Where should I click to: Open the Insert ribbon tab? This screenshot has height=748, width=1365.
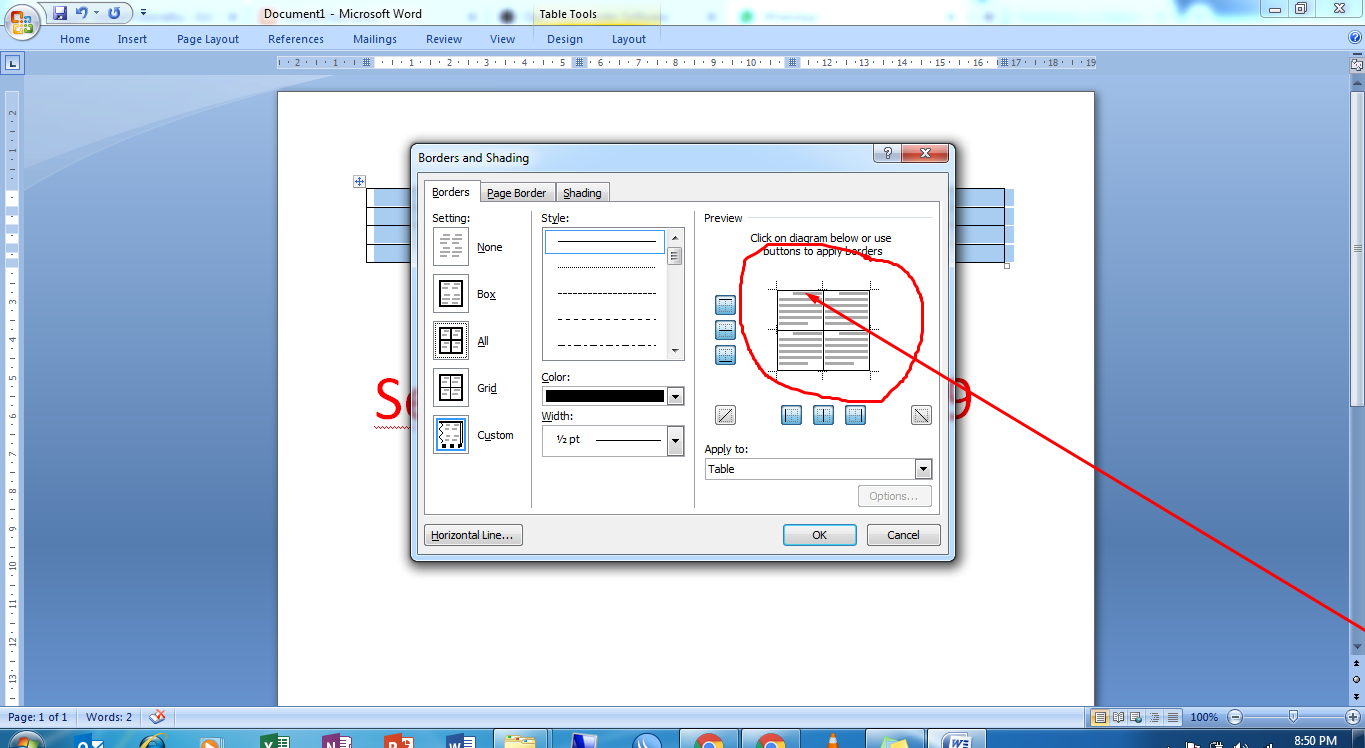click(132, 39)
